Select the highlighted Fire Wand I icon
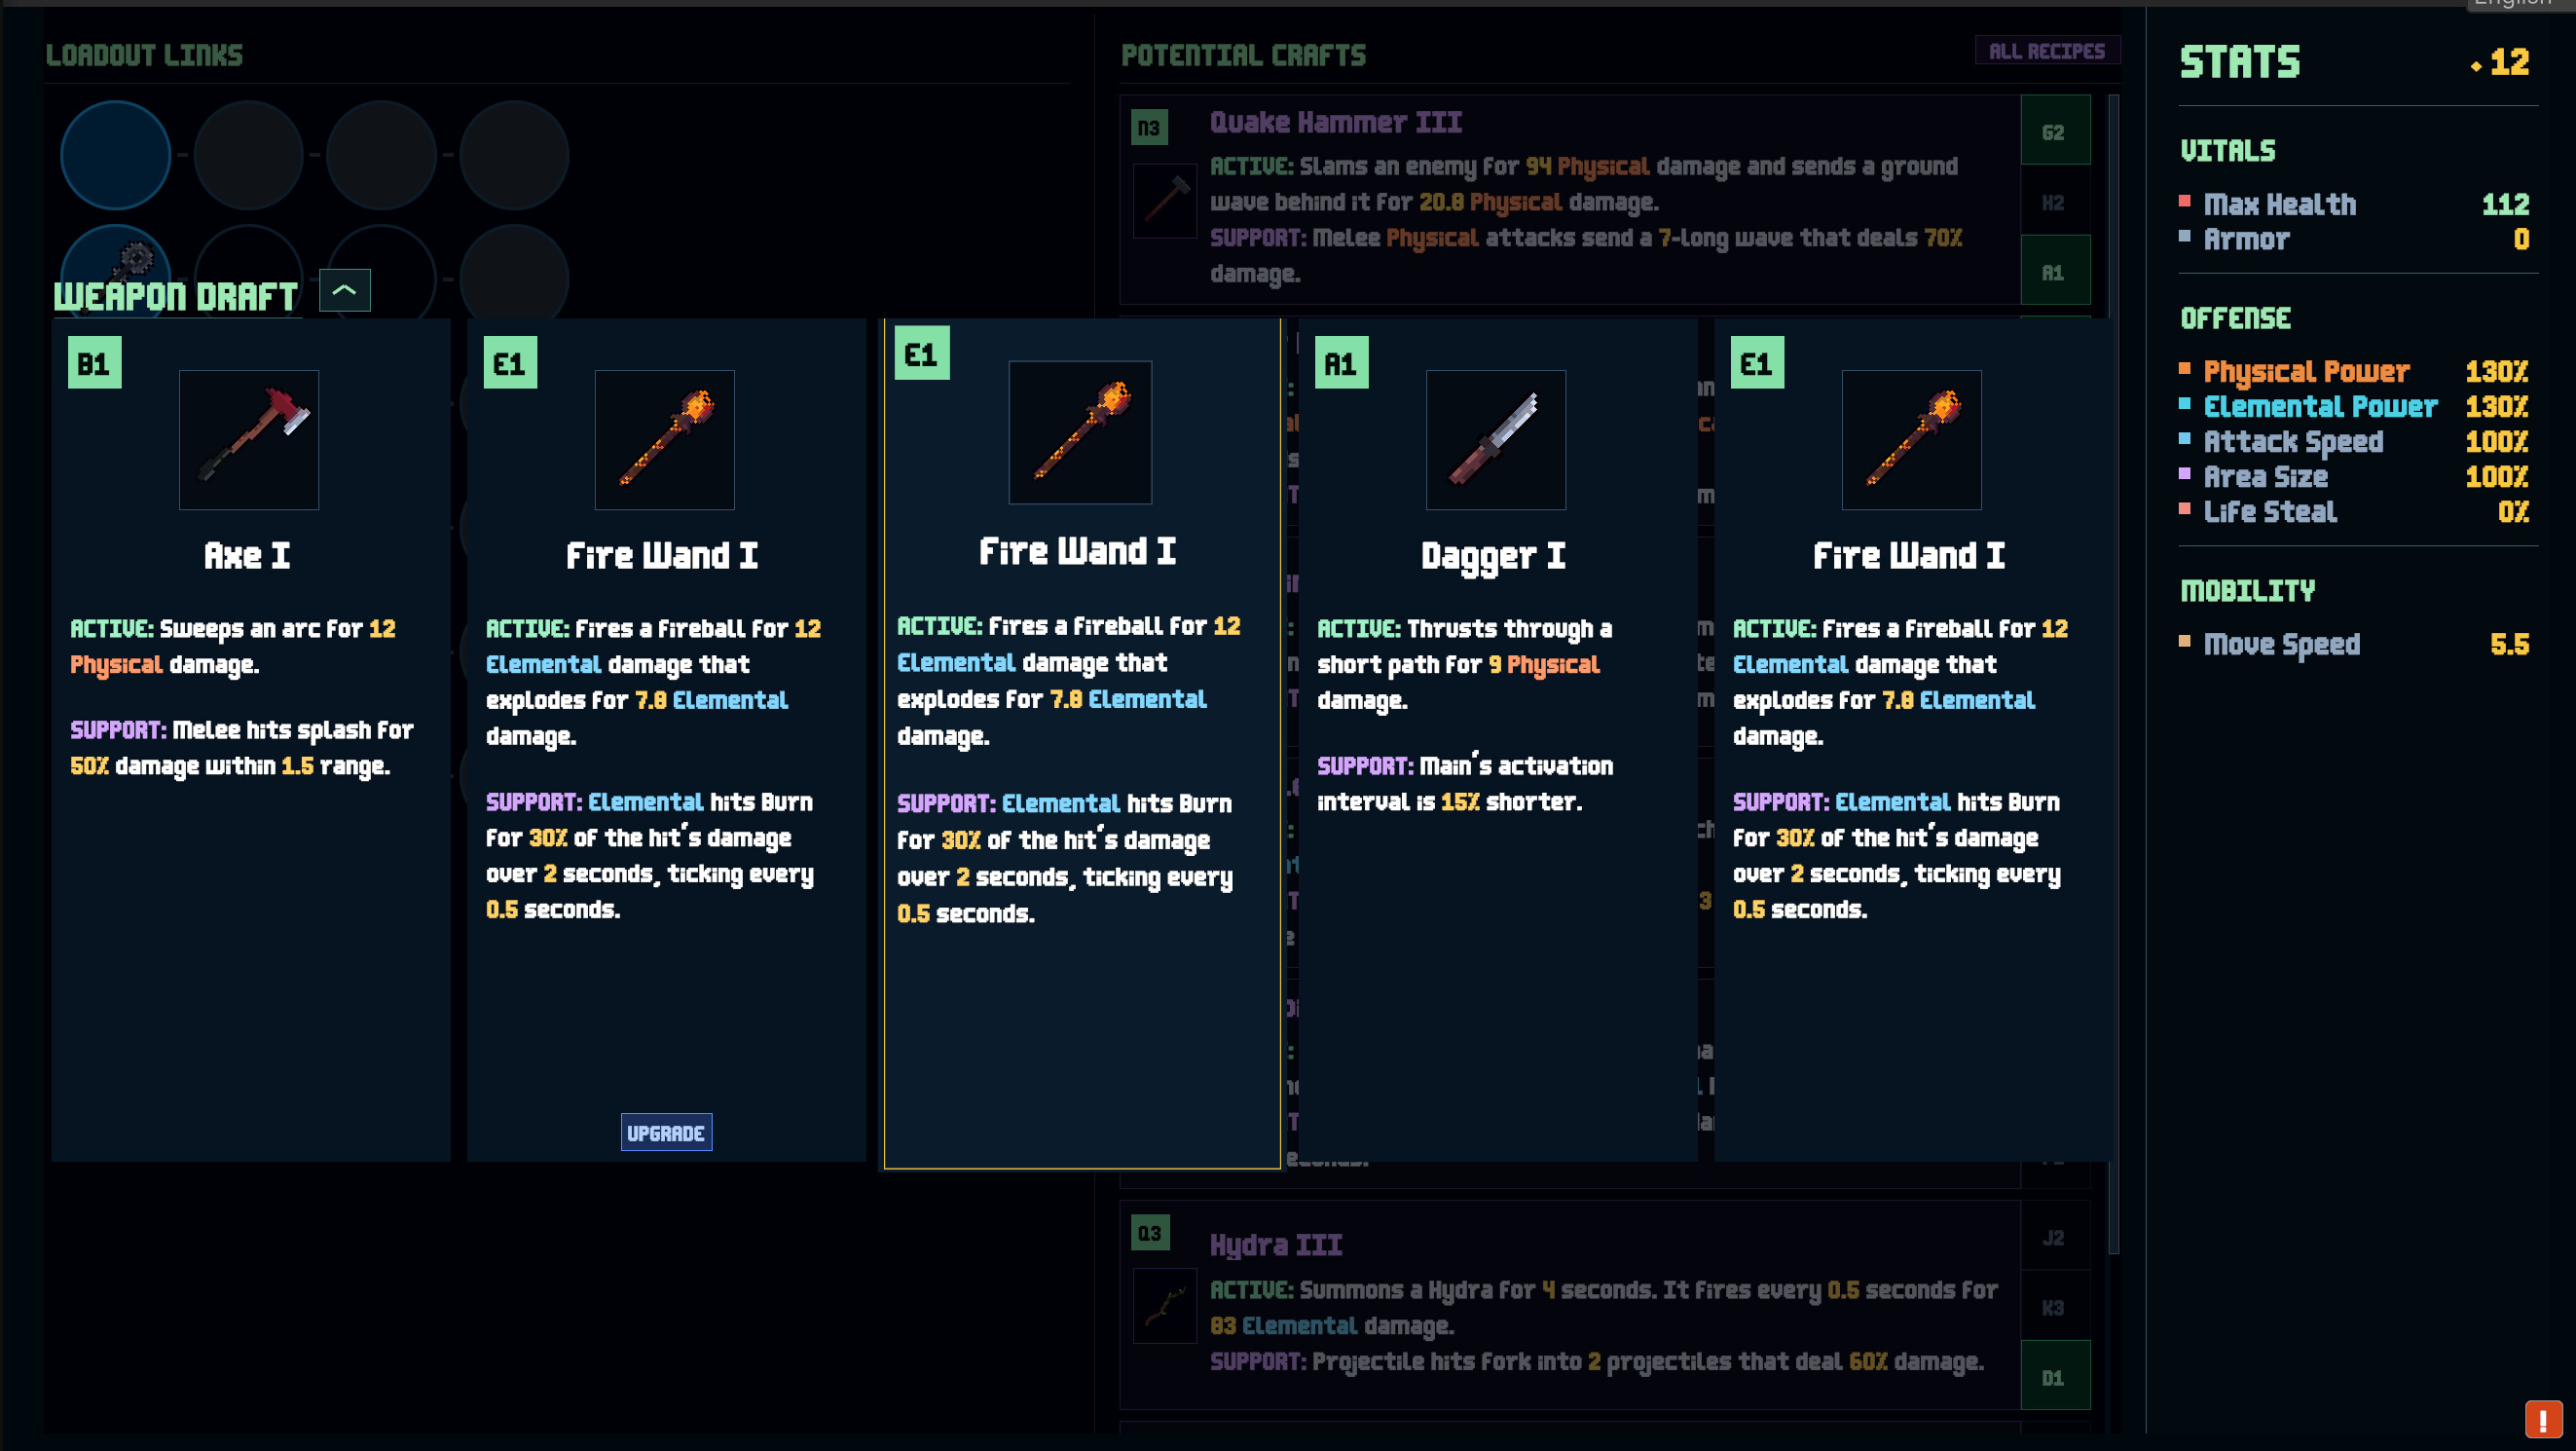This screenshot has height=1451, width=2576. pos(1080,432)
